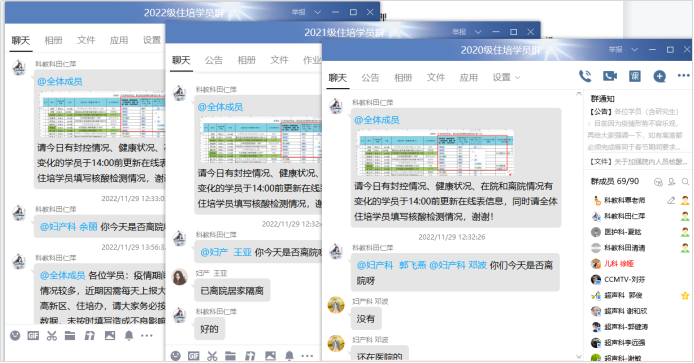Click the up arrow above 2020级 chat scrollbar

(578, 93)
